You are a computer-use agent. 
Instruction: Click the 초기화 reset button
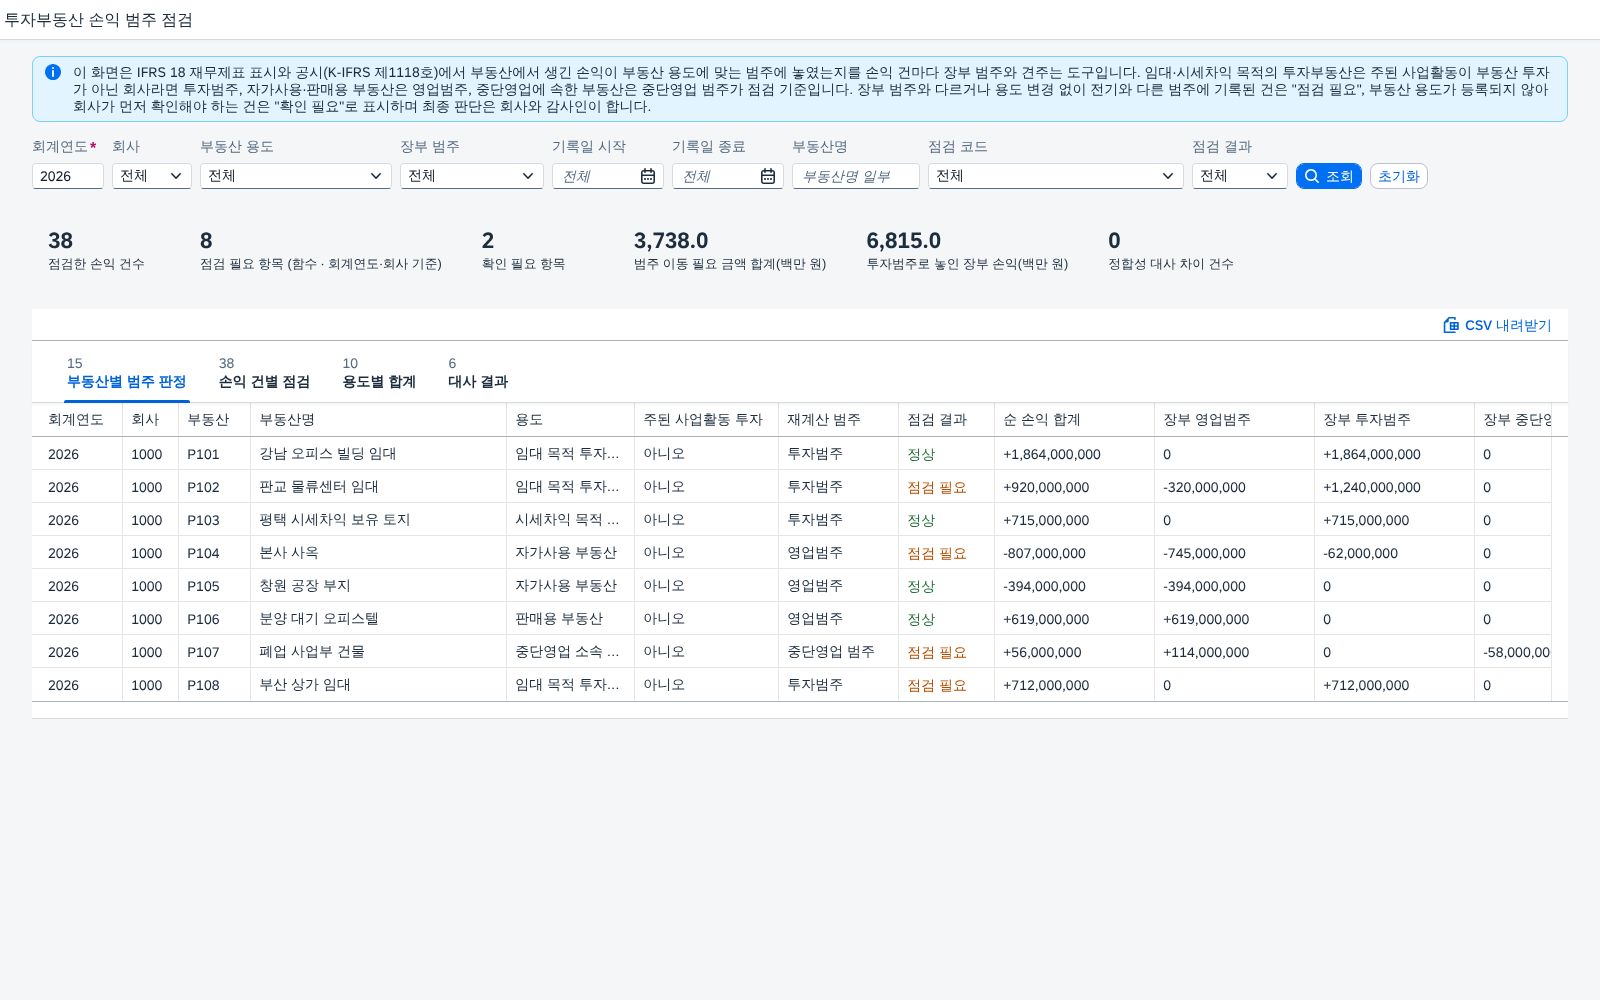click(x=1399, y=176)
